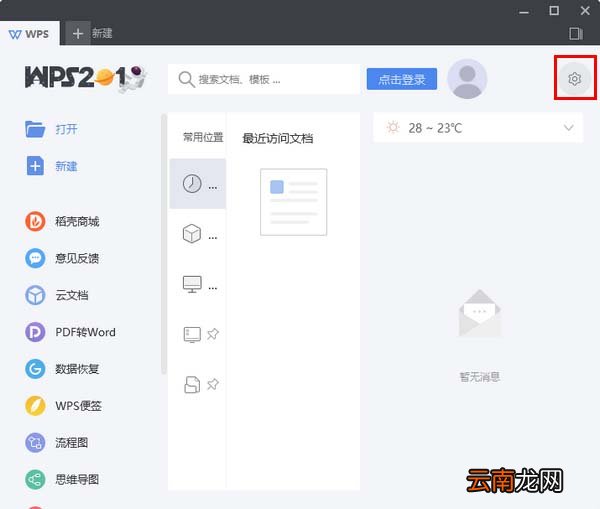Screen dimensions: 600x509
Task: Open the 打开 folder icon
Action: point(35,129)
